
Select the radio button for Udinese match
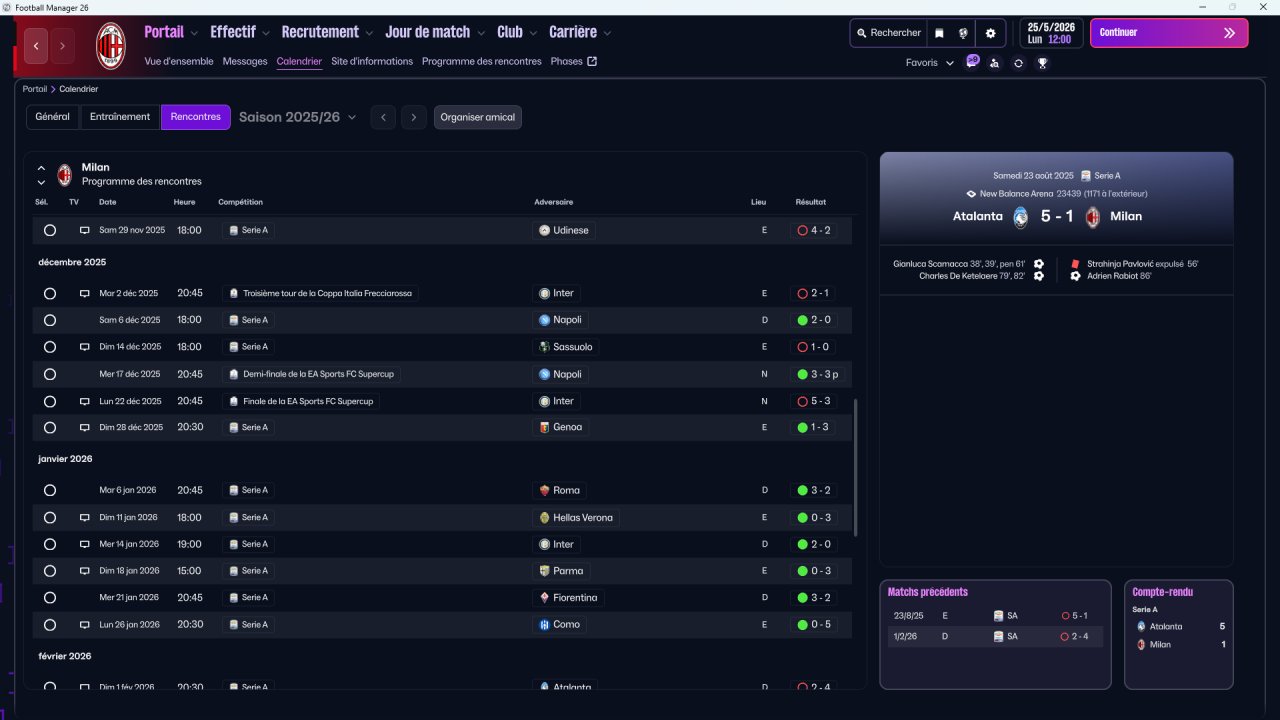pyautogui.click(x=50, y=230)
